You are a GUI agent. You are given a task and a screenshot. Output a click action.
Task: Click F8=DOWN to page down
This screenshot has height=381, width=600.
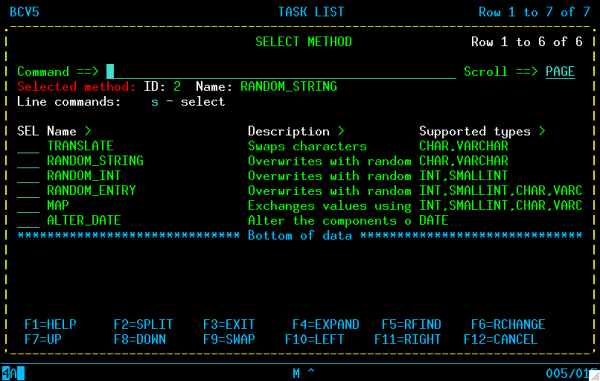(x=140, y=339)
